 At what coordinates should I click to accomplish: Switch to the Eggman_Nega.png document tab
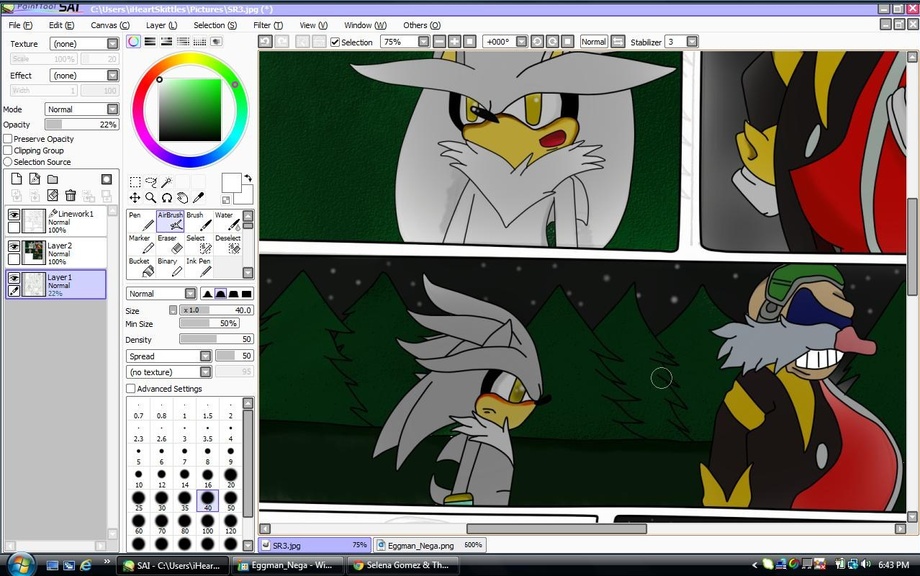(x=429, y=545)
